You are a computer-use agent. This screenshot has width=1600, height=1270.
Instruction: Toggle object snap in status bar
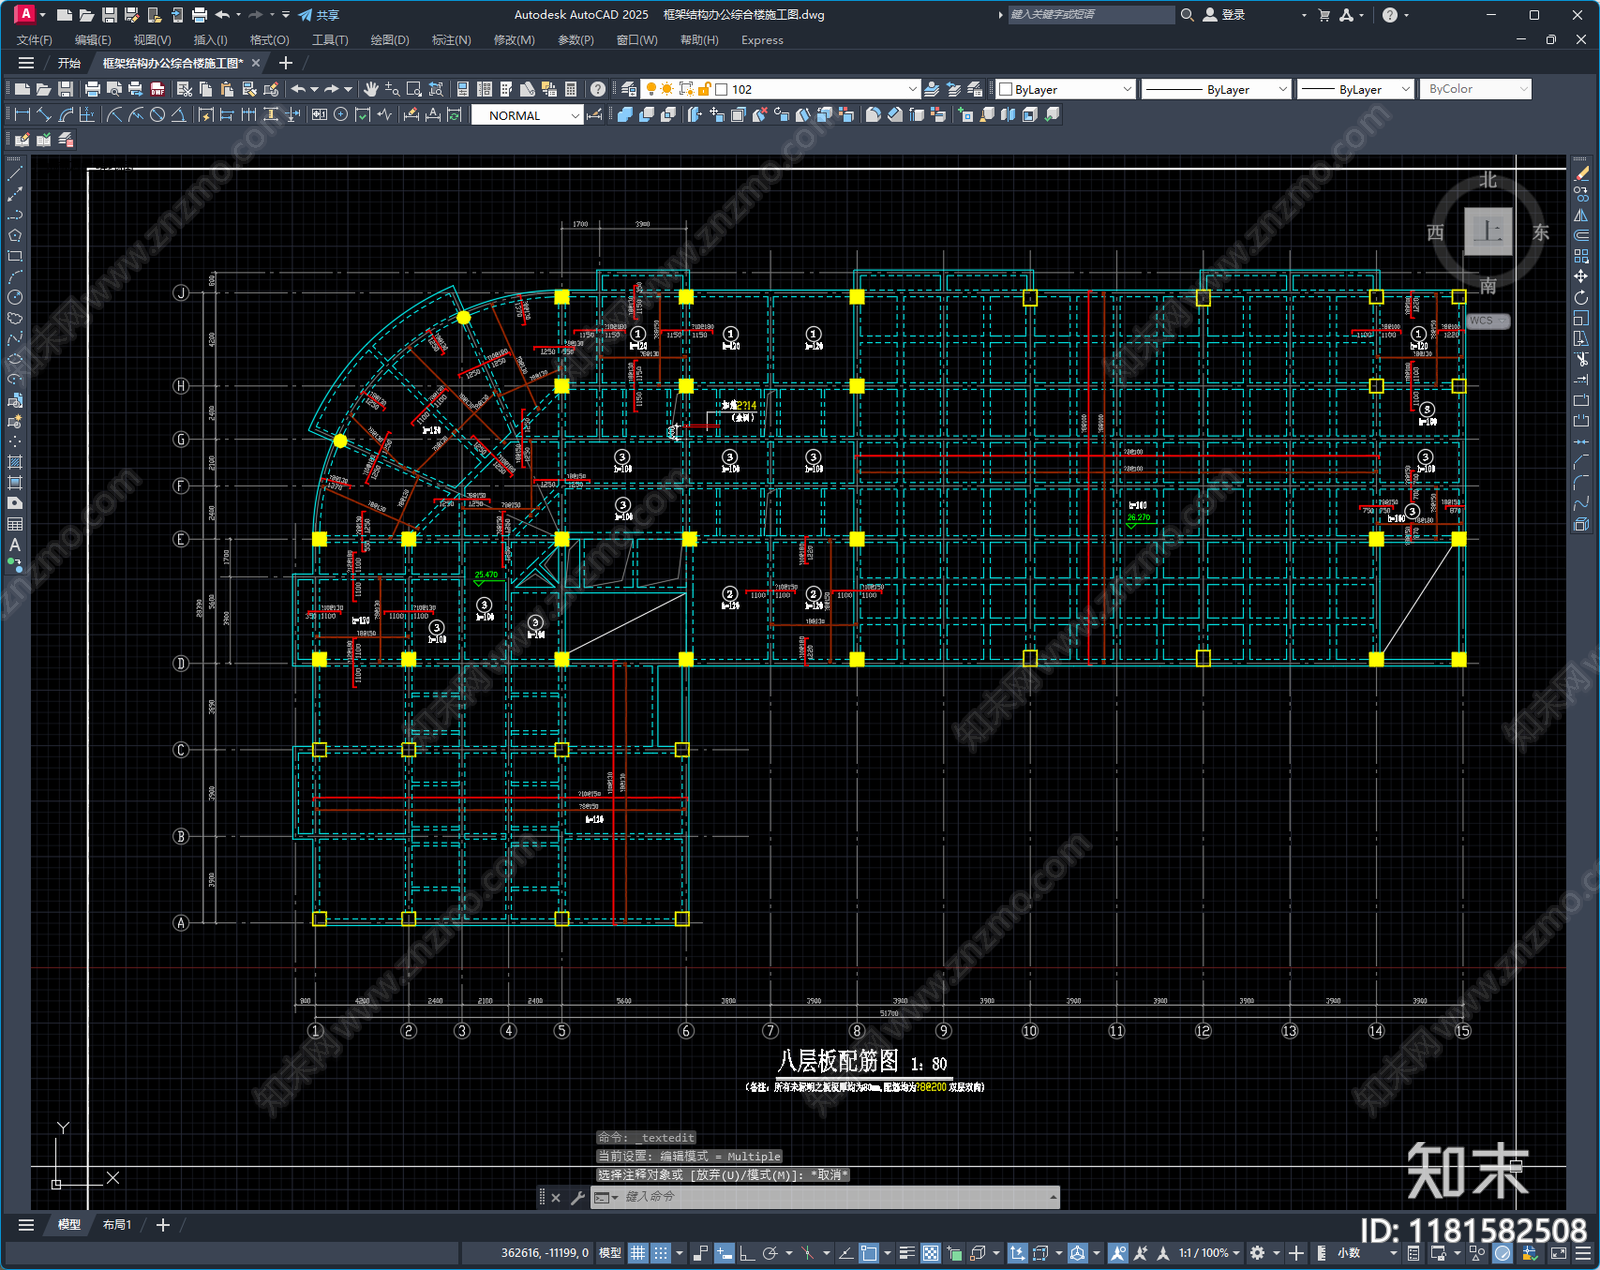point(869,1253)
